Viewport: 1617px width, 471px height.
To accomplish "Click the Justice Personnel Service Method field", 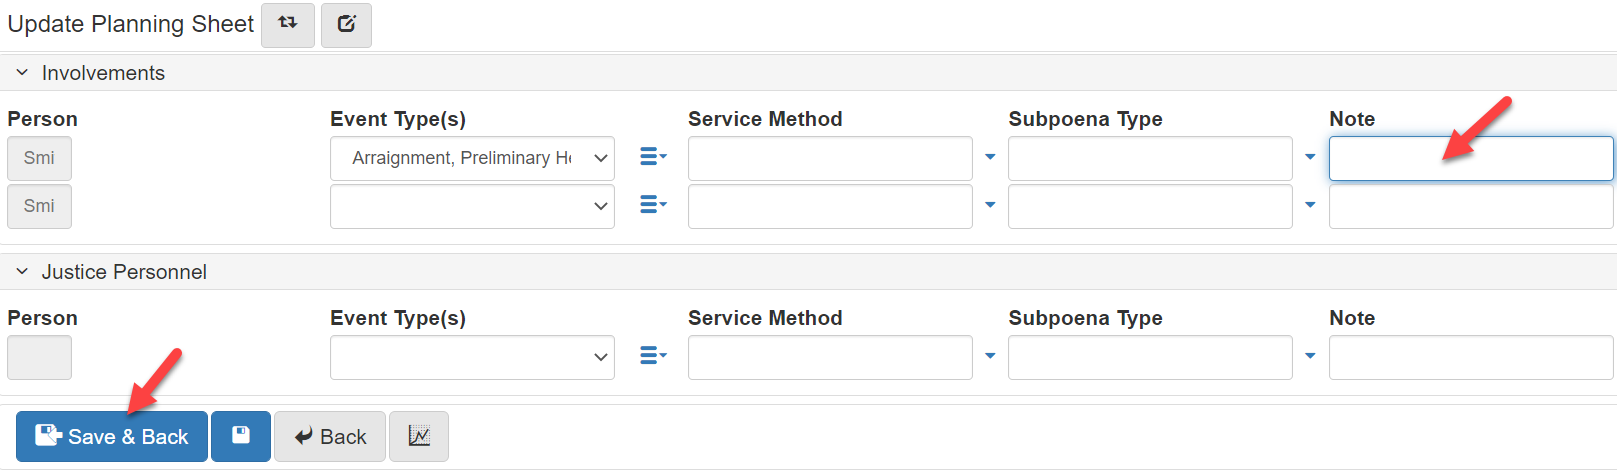I will click(x=830, y=357).
